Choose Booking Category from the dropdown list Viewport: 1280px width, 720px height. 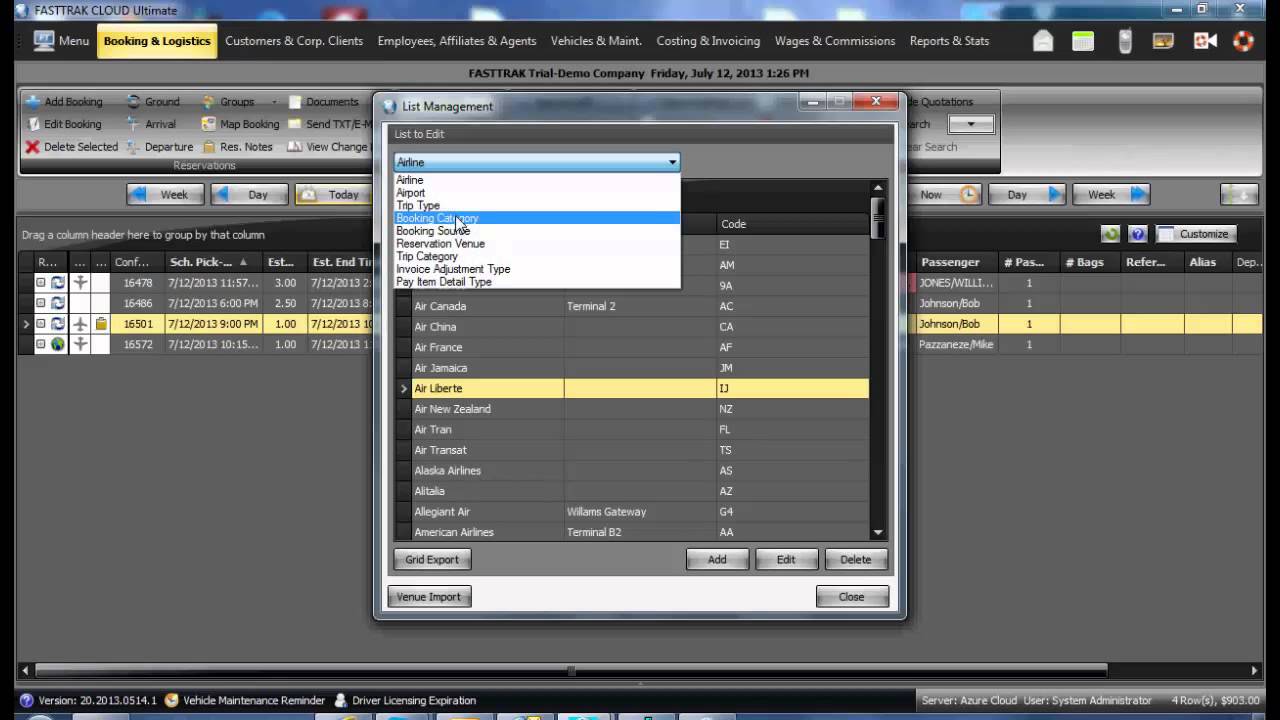538,218
